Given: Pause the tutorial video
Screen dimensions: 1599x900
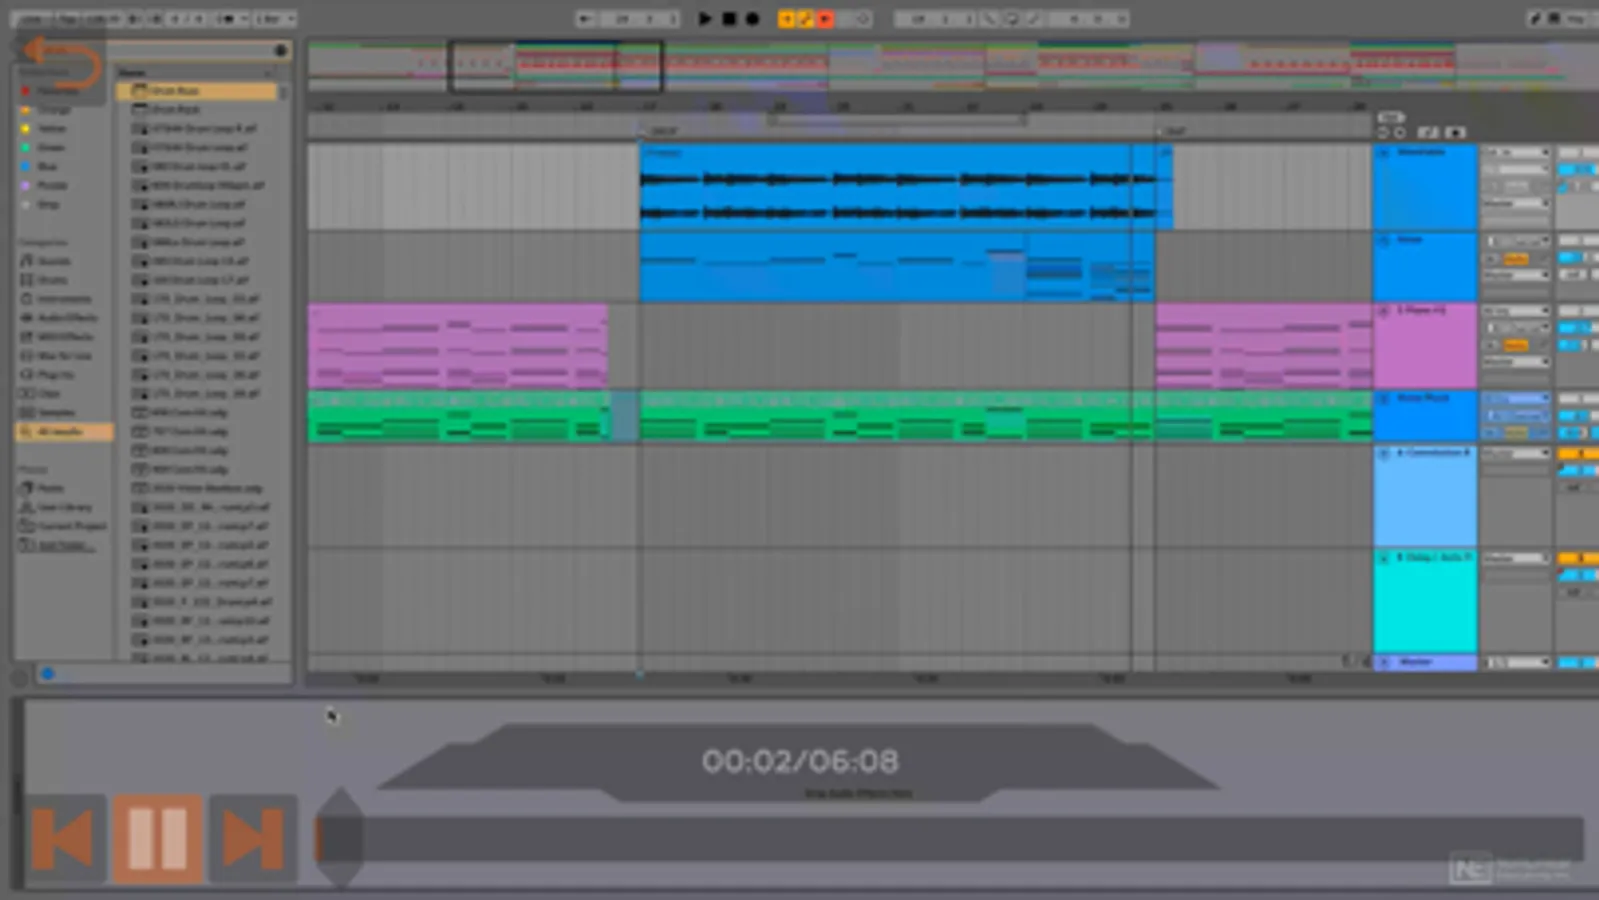Looking at the screenshot, I should 157,838.
